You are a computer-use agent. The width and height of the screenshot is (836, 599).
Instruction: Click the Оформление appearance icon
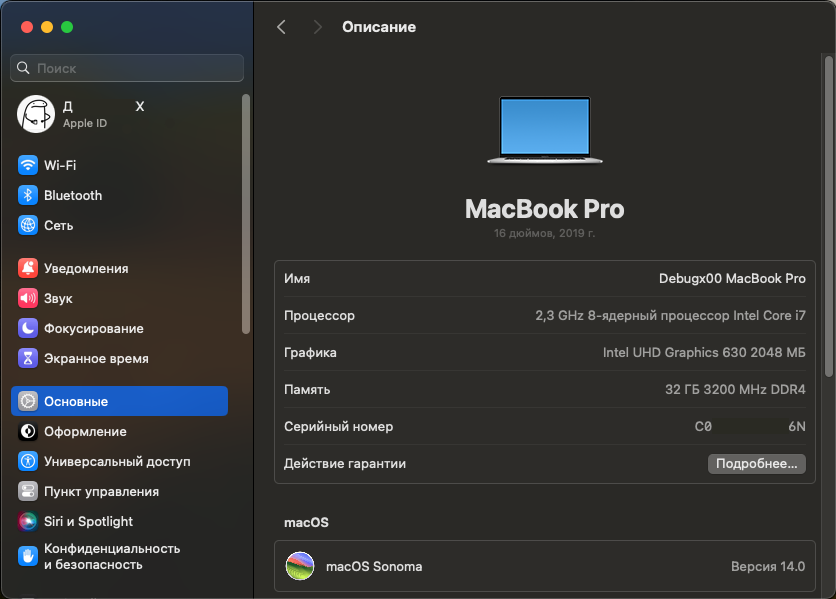28,432
